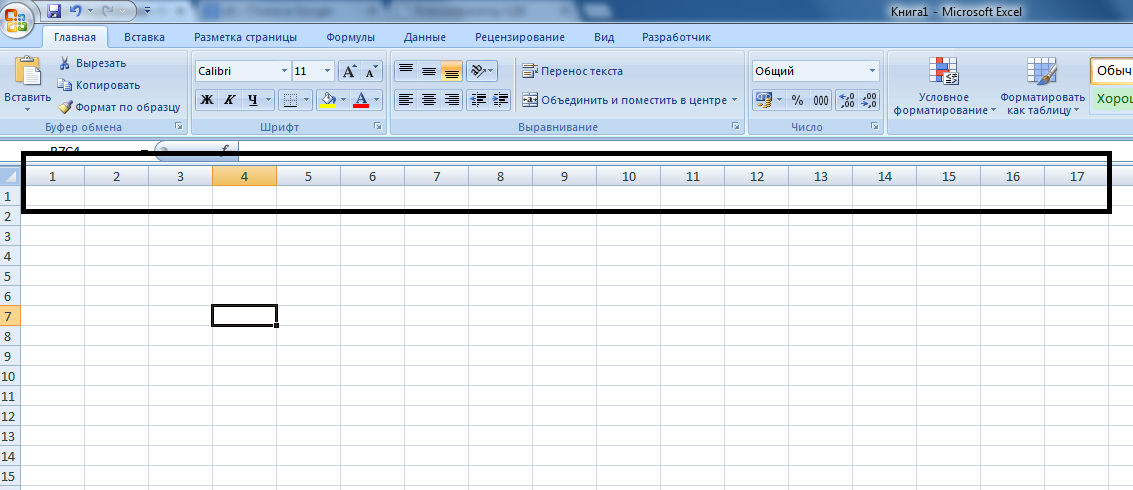Toggle underline Ч formatting
The image size is (1133, 490).
252,100
